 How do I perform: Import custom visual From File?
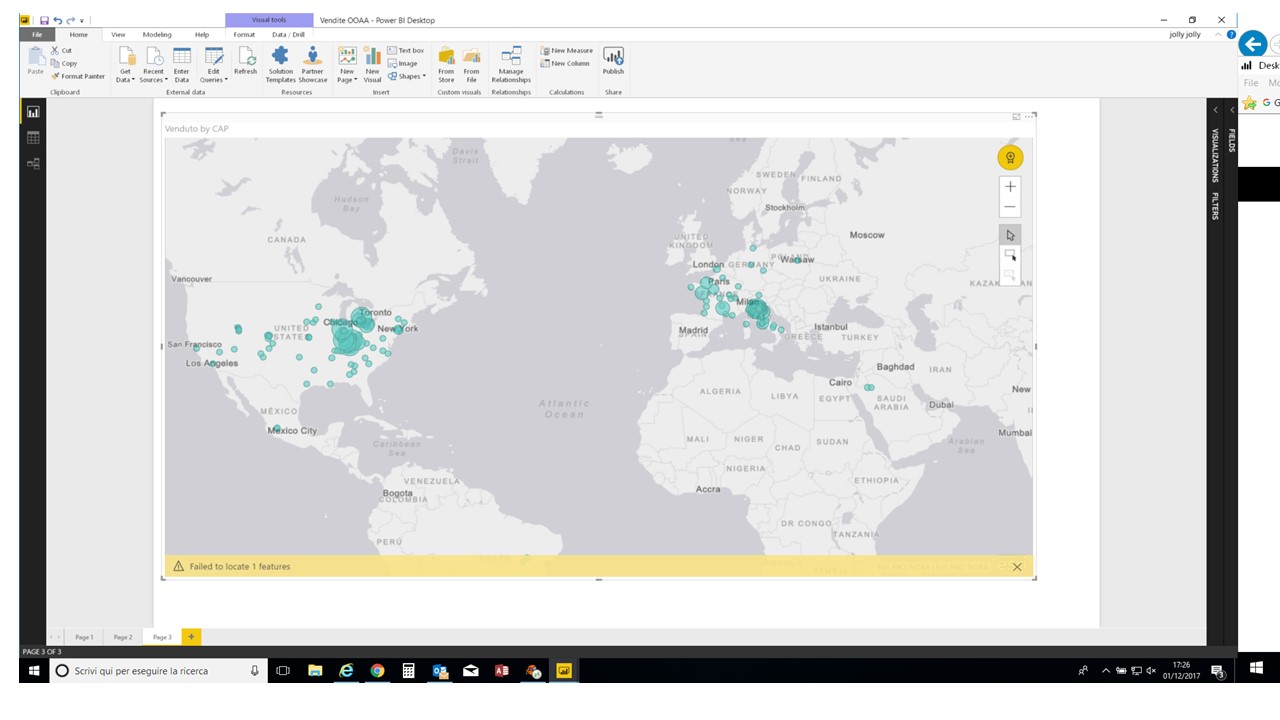[x=471, y=65]
